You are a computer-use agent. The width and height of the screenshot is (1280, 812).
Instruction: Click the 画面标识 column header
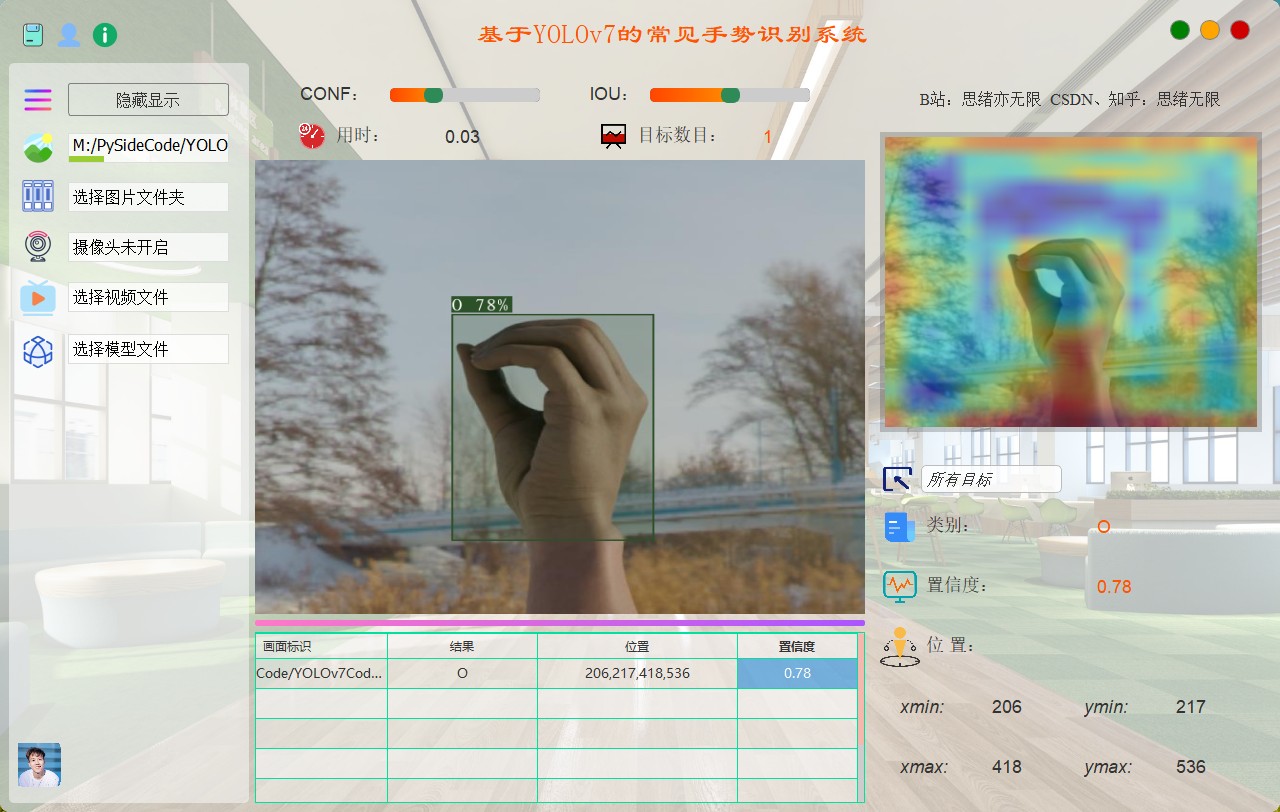[x=322, y=646]
